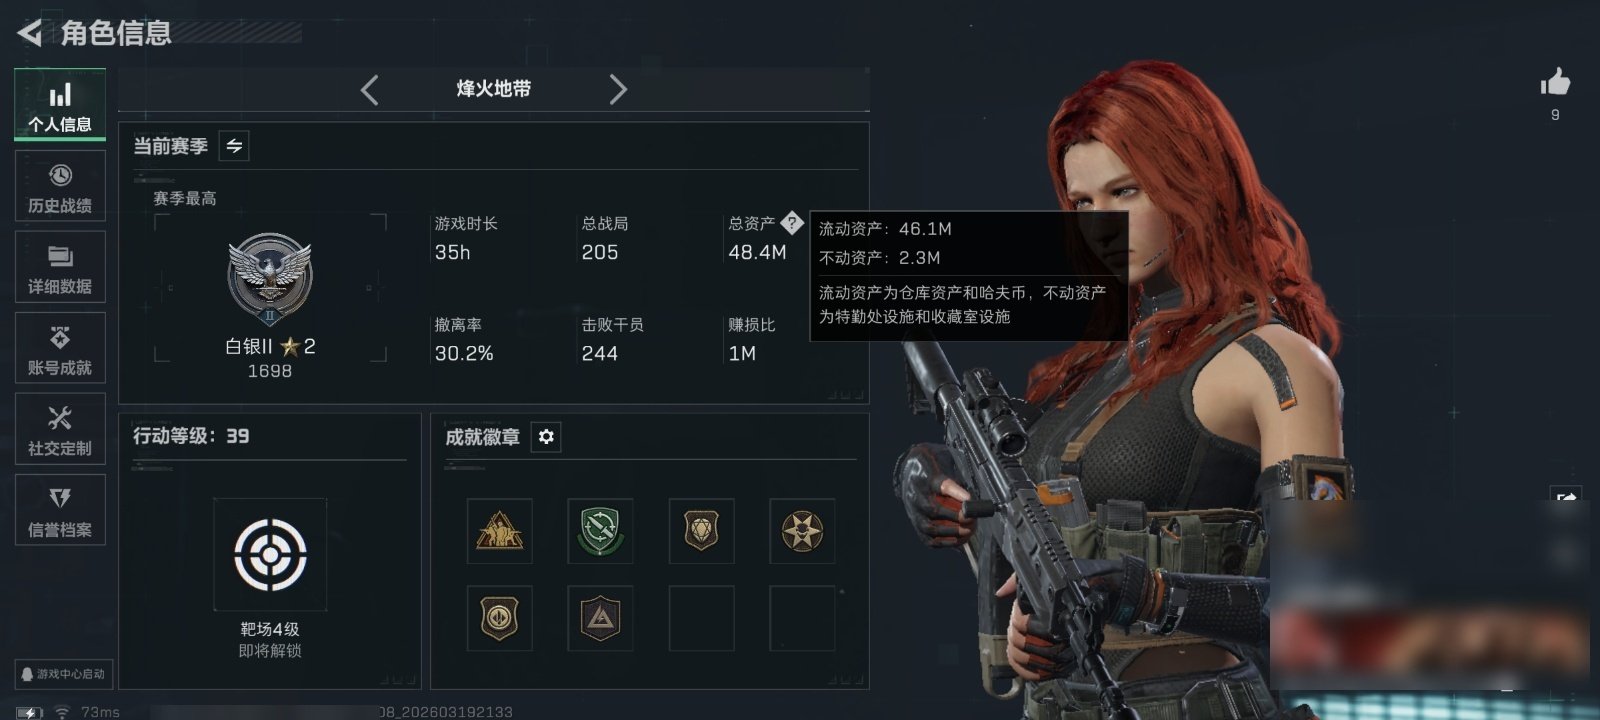Switch to previous mode with left chevron
The height and width of the screenshot is (720, 1600).
point(369,90)
